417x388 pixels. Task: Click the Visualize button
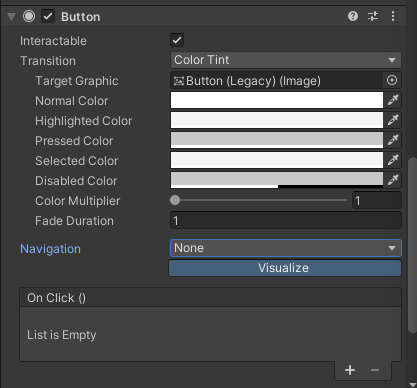pyautogui.click(x=285, y=268)
